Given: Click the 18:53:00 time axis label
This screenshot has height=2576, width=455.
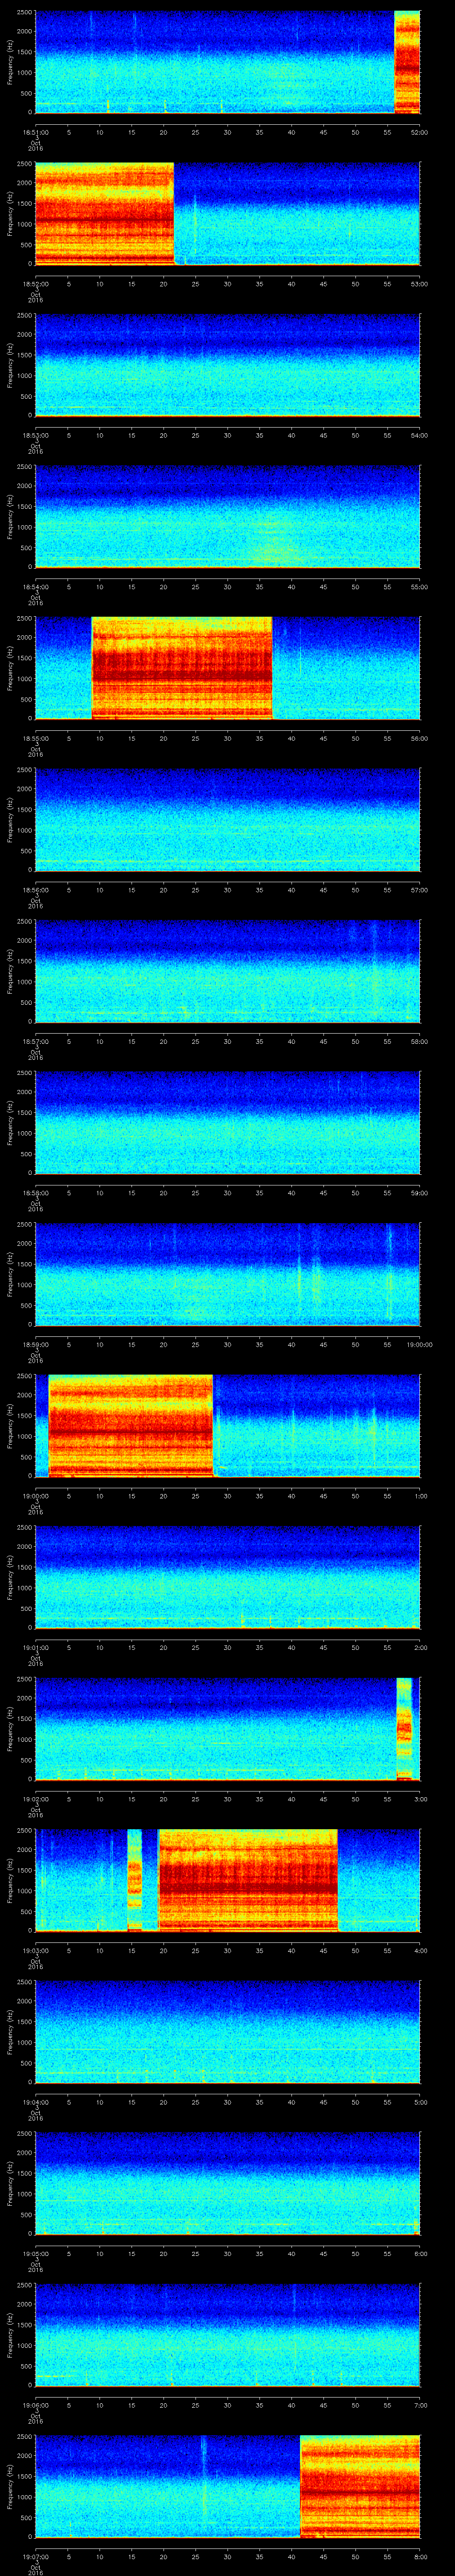Looking at the screenshot, I should [35, 435].
